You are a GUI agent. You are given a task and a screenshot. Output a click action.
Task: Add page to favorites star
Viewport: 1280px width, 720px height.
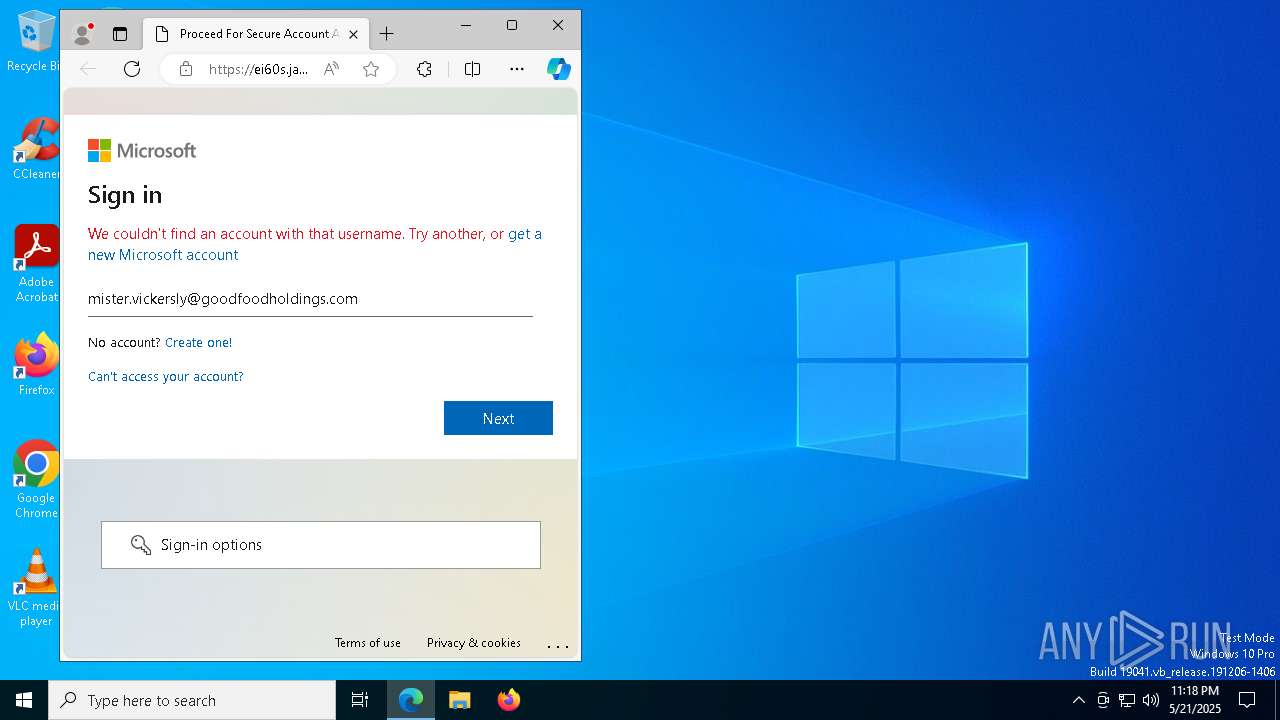[x=371, y=69]
